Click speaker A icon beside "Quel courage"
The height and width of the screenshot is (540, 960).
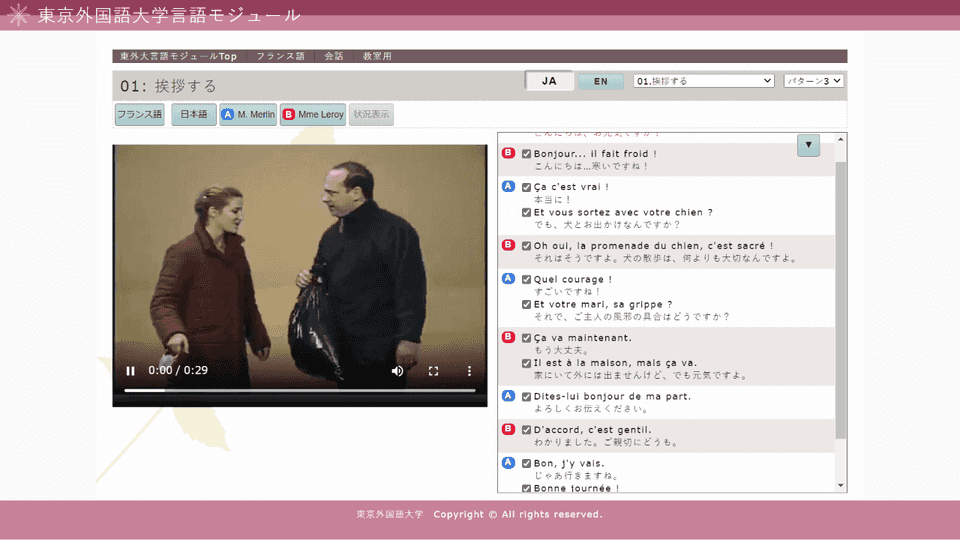click(x=508, y=279)
